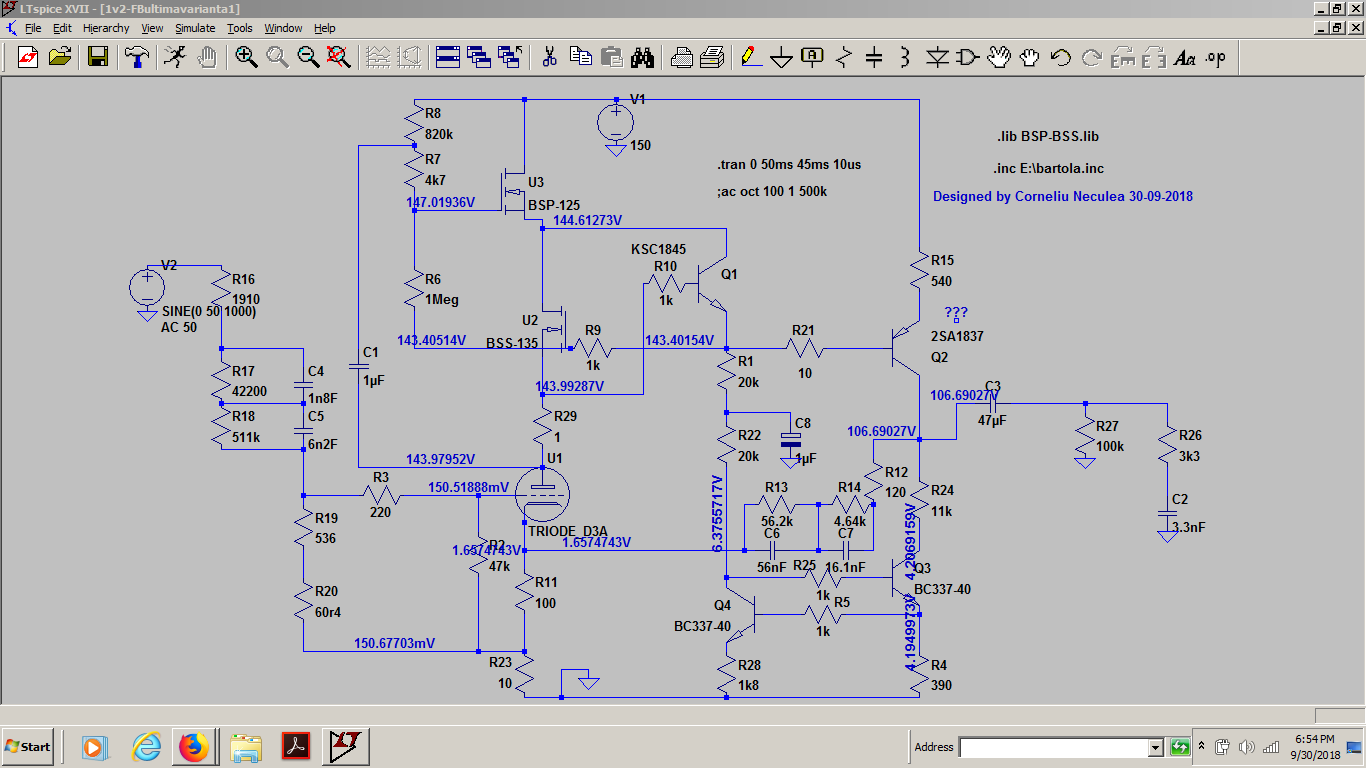Open the Simulate menu
1366x768 pixels.
pyautogui.click(x=196, y=28)
